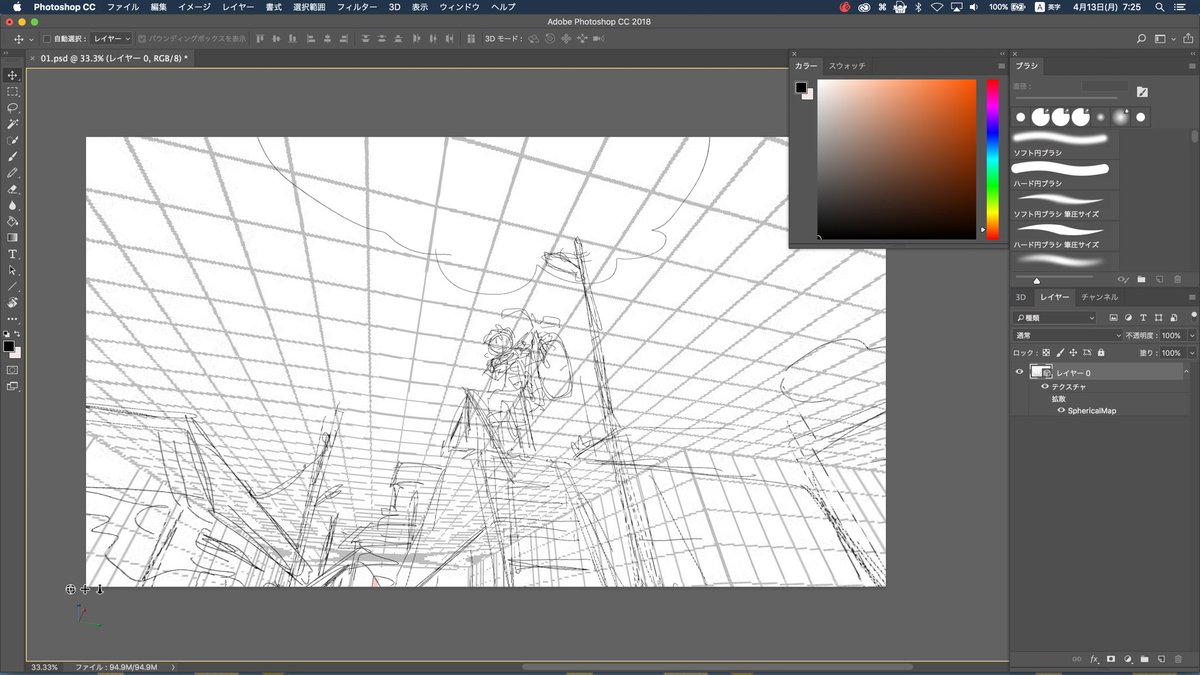Viewport: 1200px width, 675px height.
Task: Toggle visibility of SphericalMap texture
Action: point(1061,410)
